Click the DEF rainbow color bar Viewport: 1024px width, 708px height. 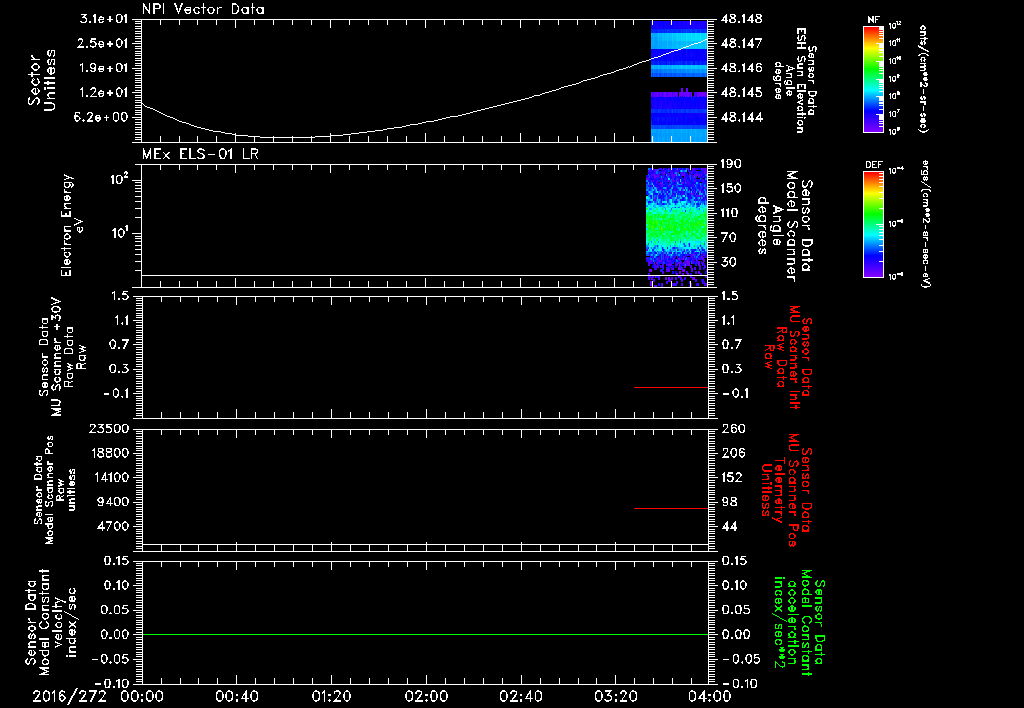874,224
